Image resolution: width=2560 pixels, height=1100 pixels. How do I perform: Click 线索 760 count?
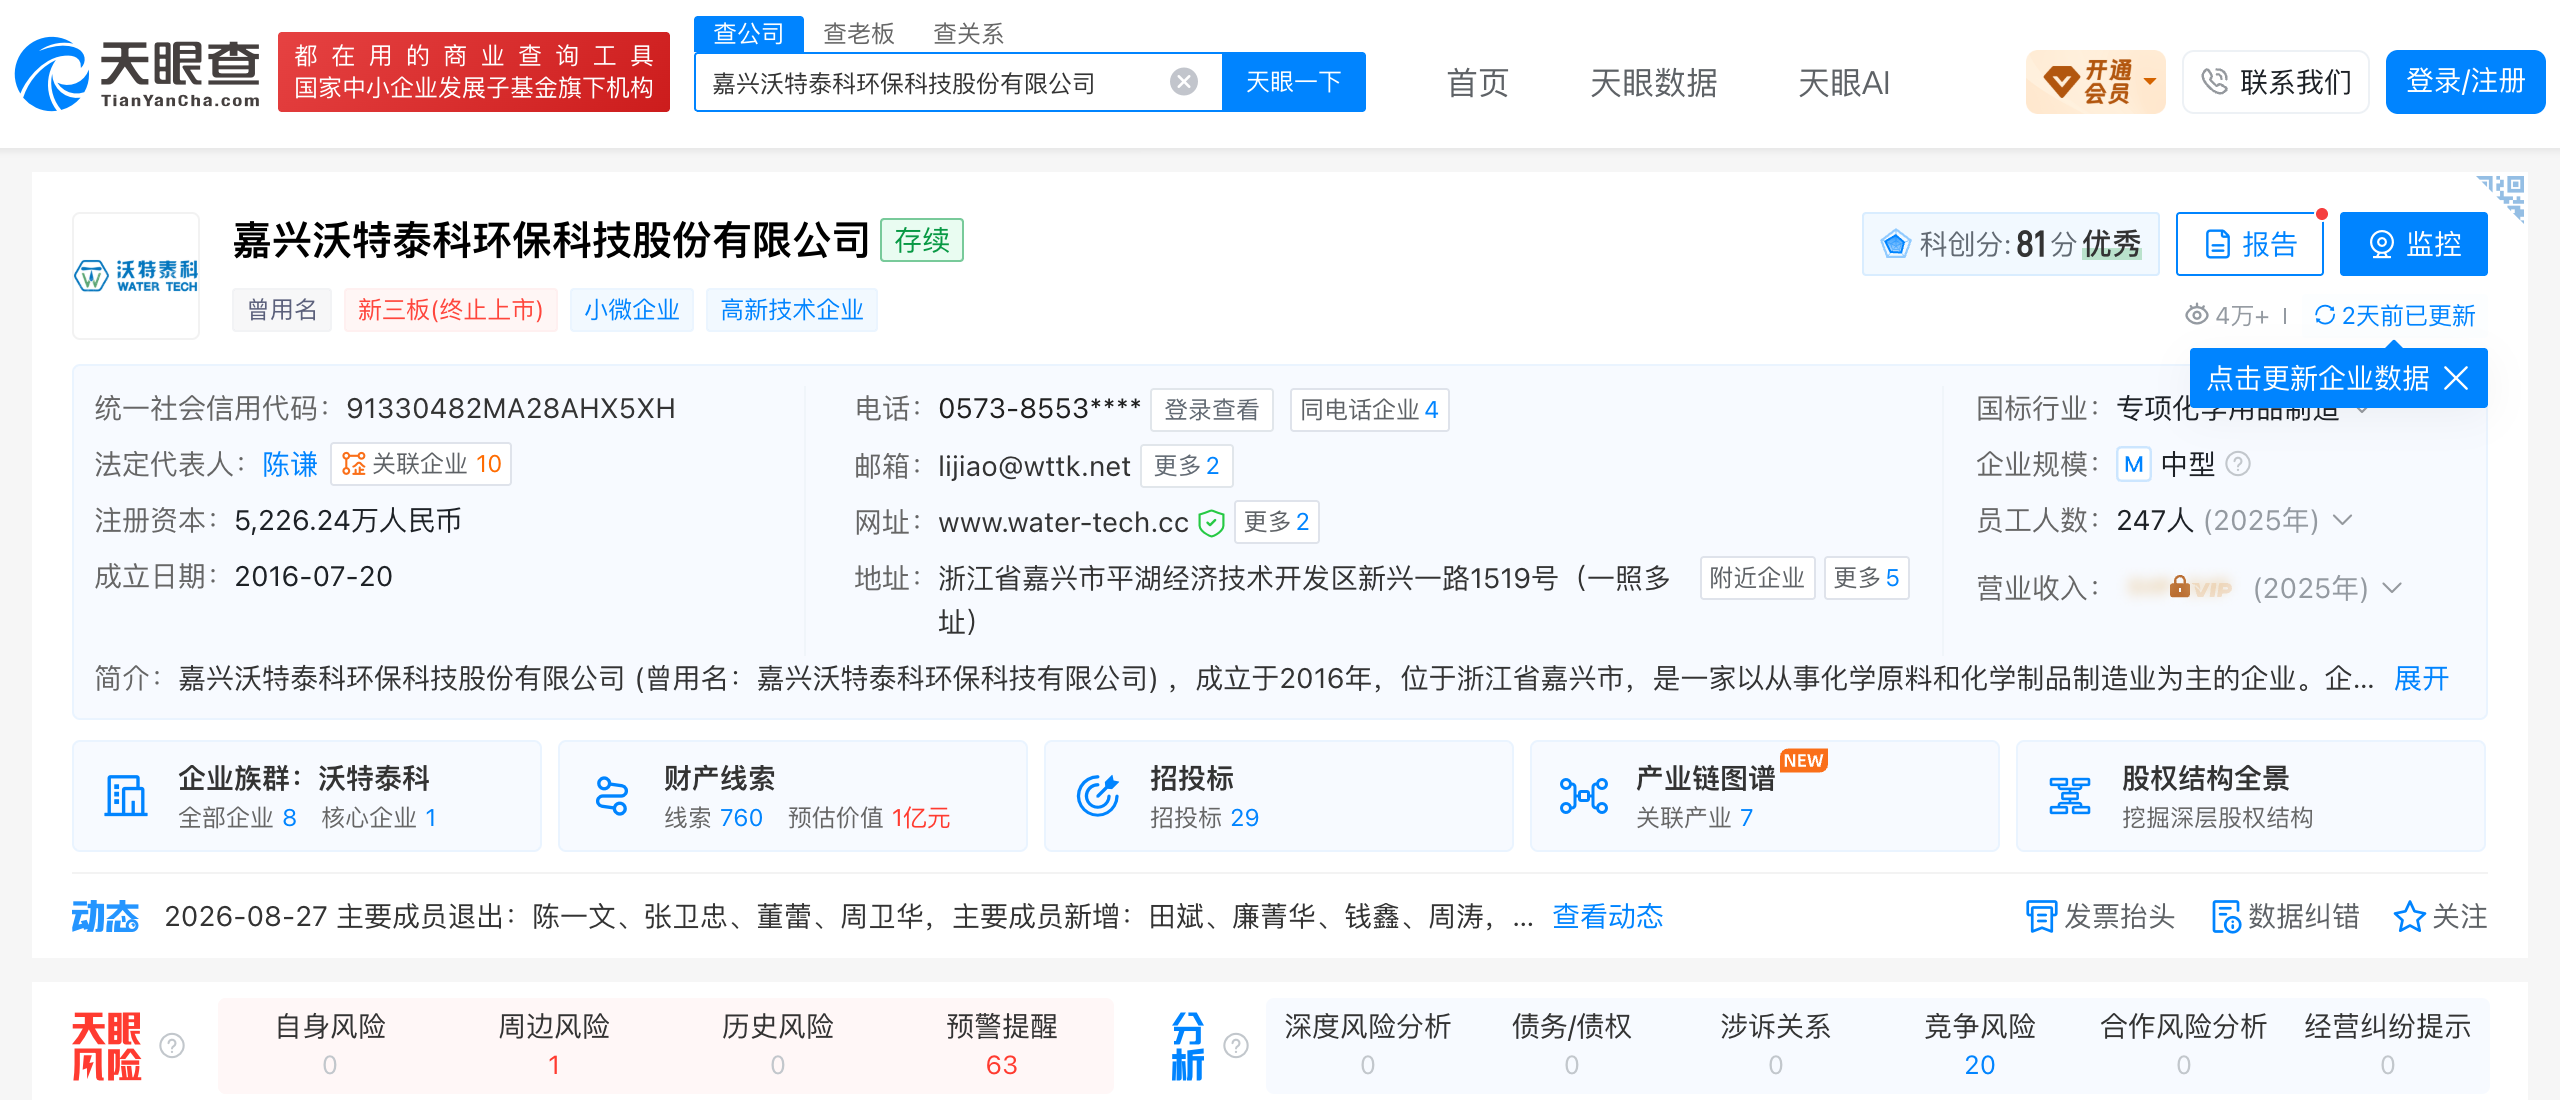tap(714, 818)
